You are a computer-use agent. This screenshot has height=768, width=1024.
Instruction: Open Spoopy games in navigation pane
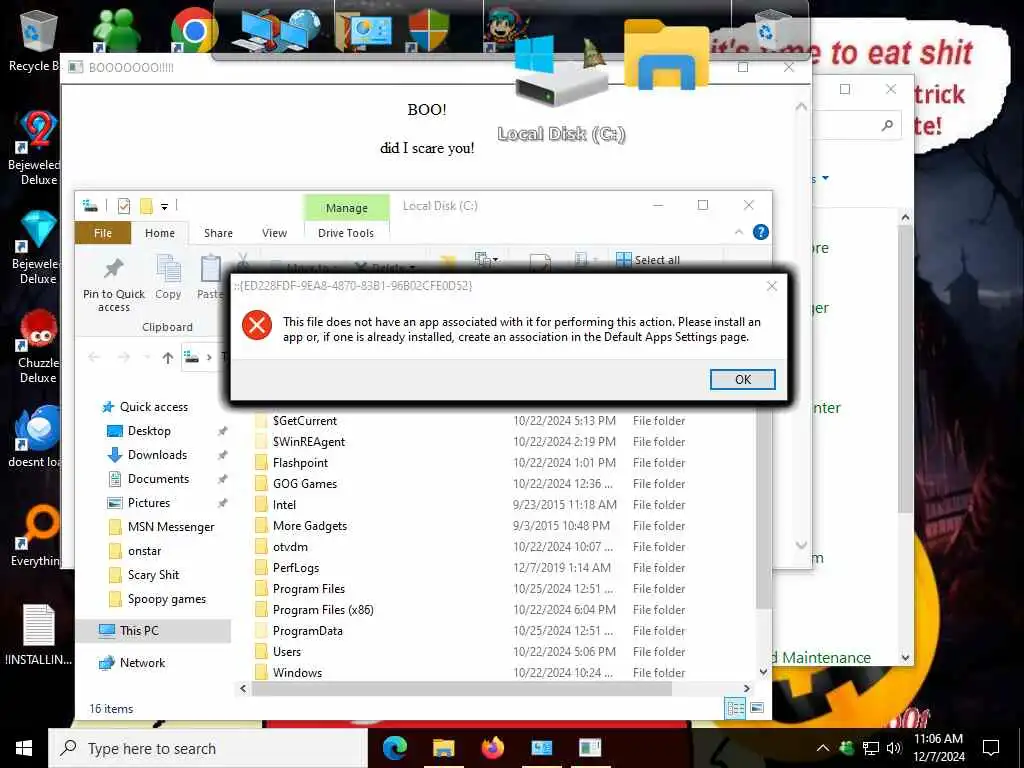click(167, 599)
